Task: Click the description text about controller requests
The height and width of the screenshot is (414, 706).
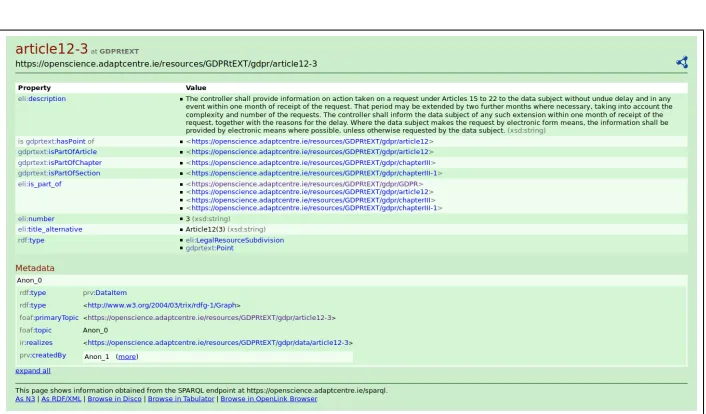Action: click(x=429, y=114)
